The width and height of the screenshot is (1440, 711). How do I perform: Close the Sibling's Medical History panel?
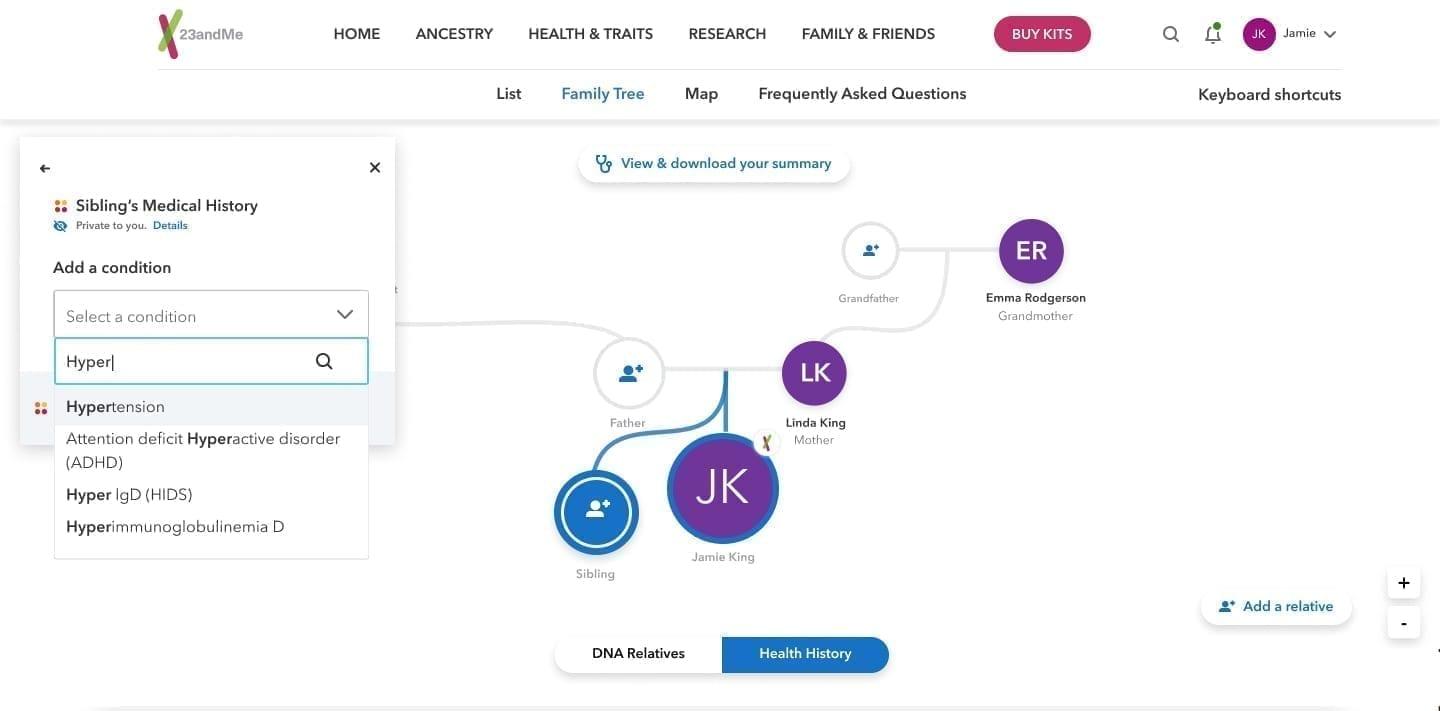[x=375, y=168]
